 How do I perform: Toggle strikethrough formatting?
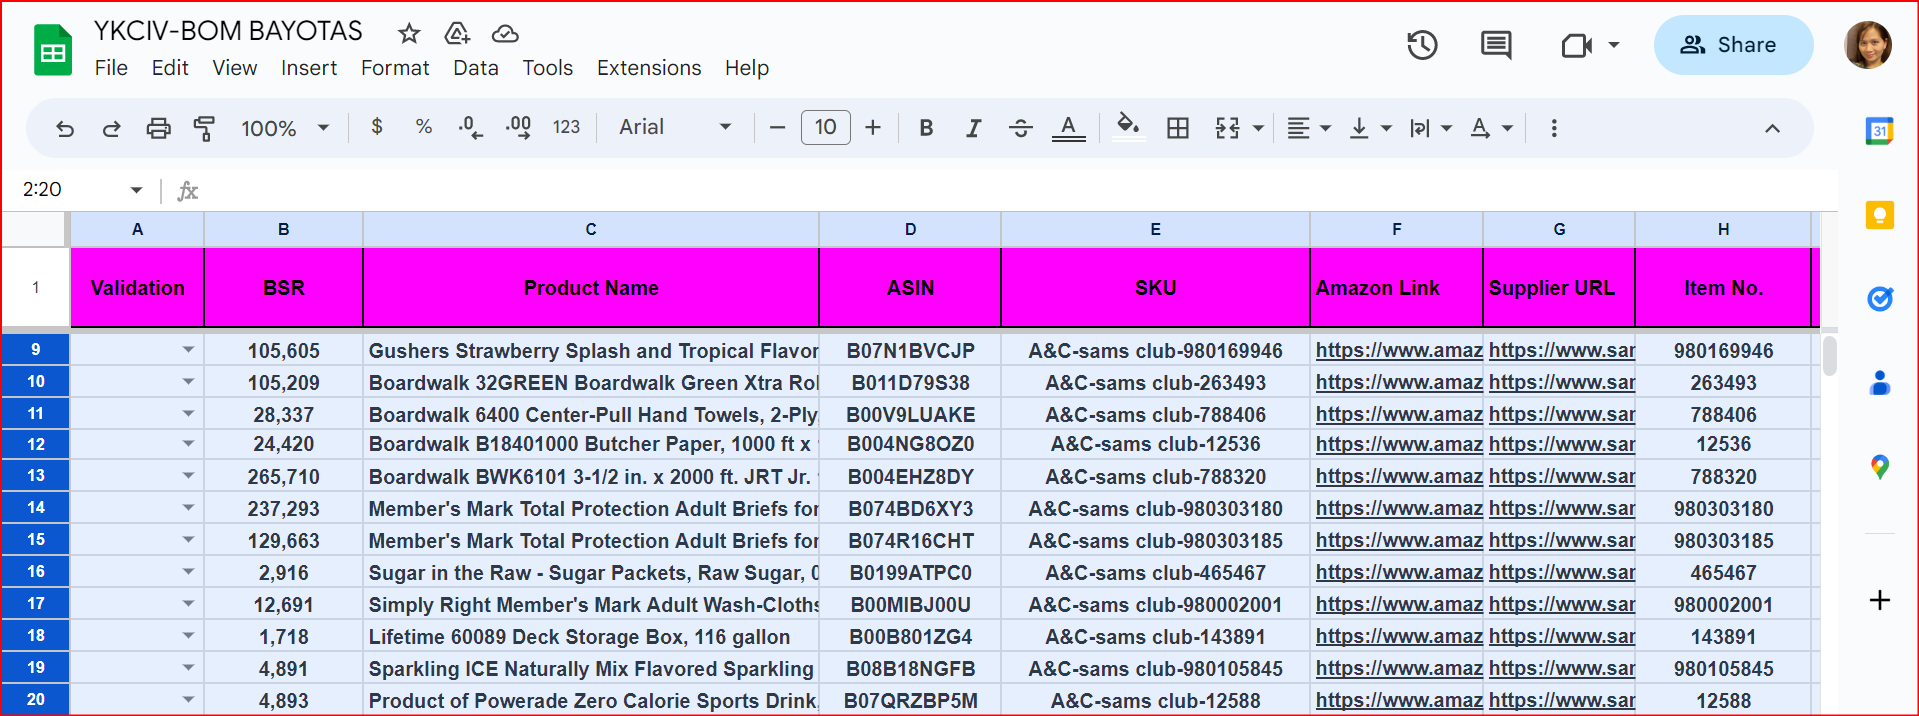click(1020, 128)
